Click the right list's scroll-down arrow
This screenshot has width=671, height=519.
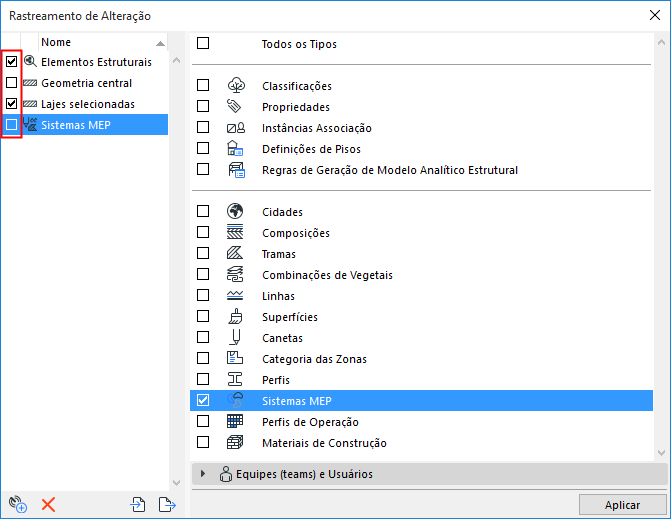coord(661,450)
